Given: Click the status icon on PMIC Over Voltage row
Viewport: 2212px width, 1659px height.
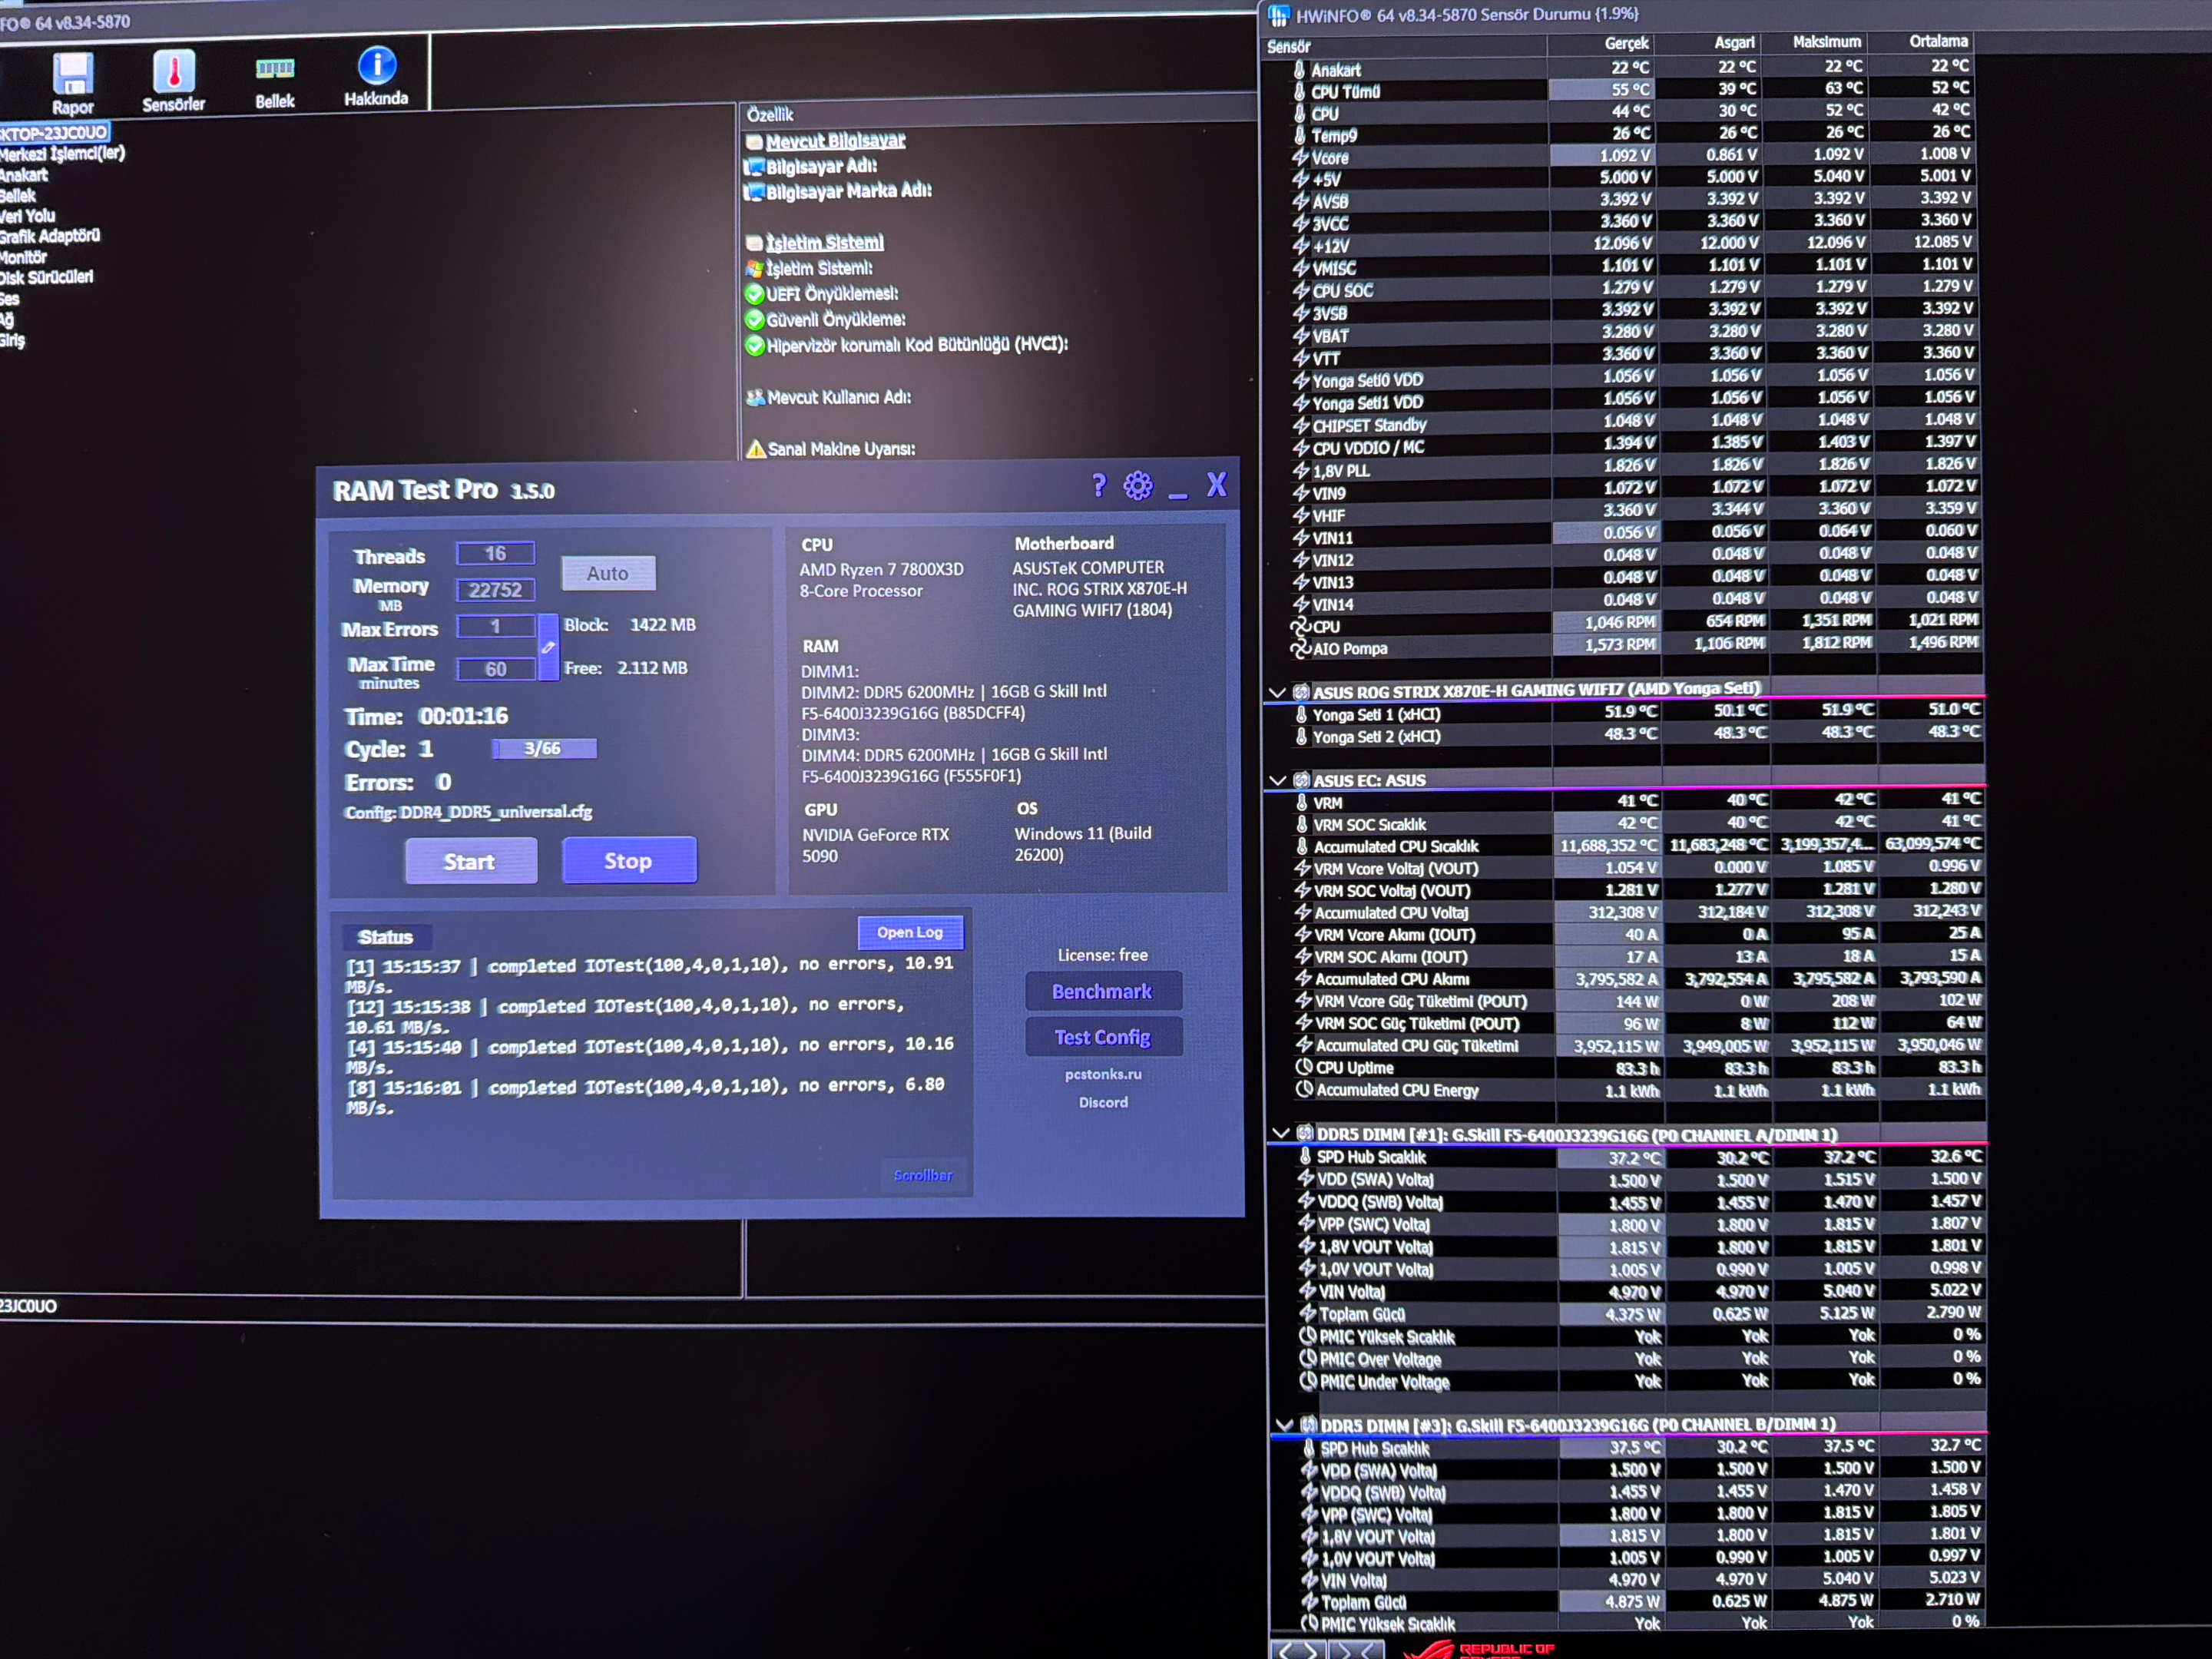Looking at the screenshot, I should 1307,1359.
